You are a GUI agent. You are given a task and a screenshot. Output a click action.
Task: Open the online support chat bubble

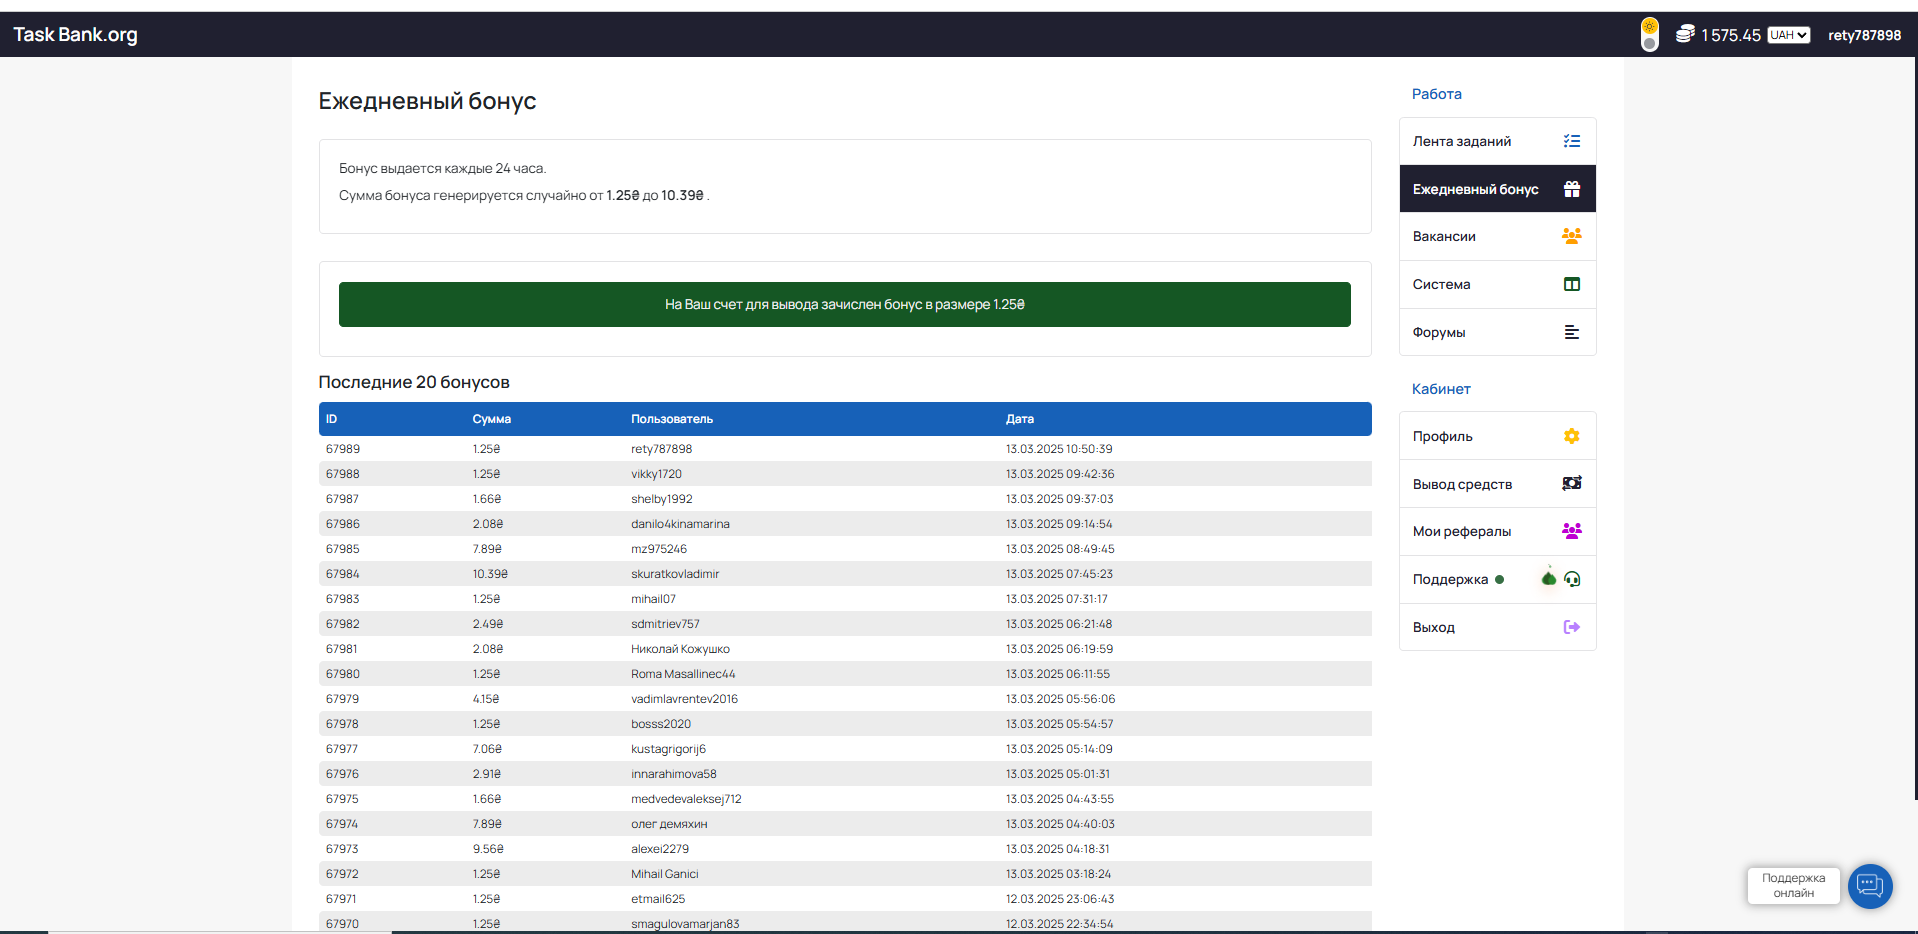click(1869, 886)
